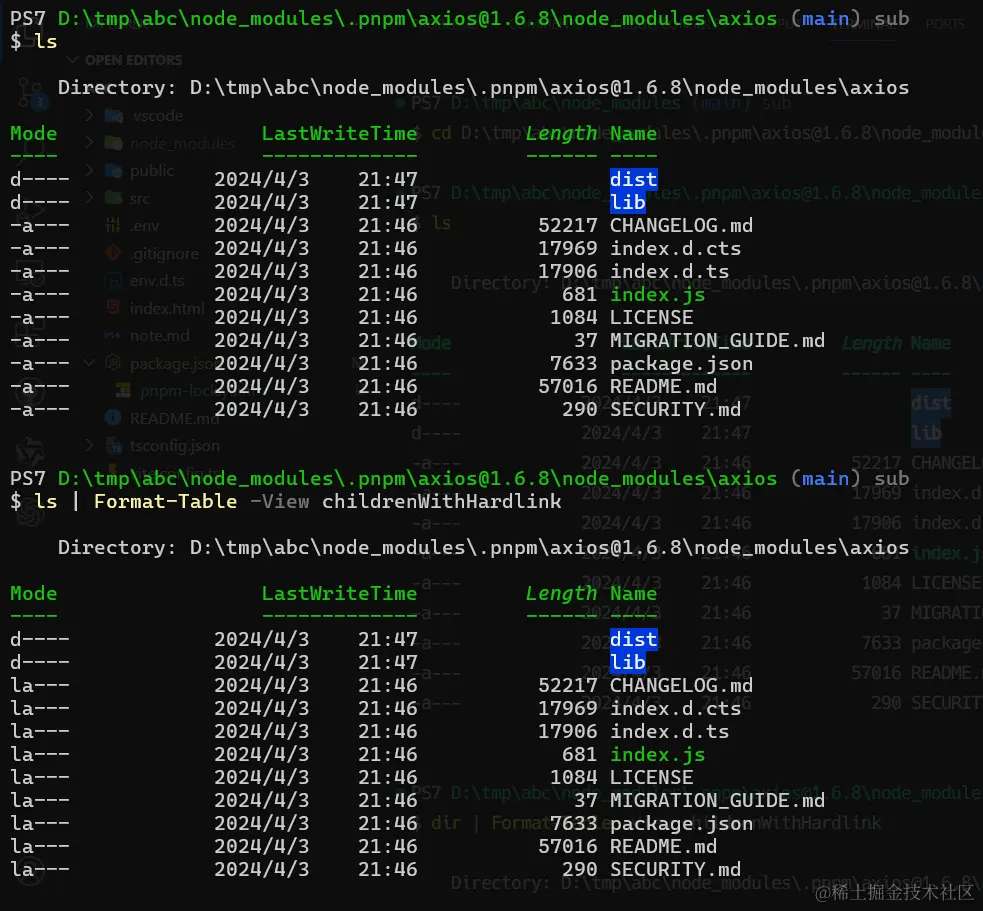Open PORTS tab in background VS Code panel
Screen dimensions: 983x911
click(x=945, y=24)
